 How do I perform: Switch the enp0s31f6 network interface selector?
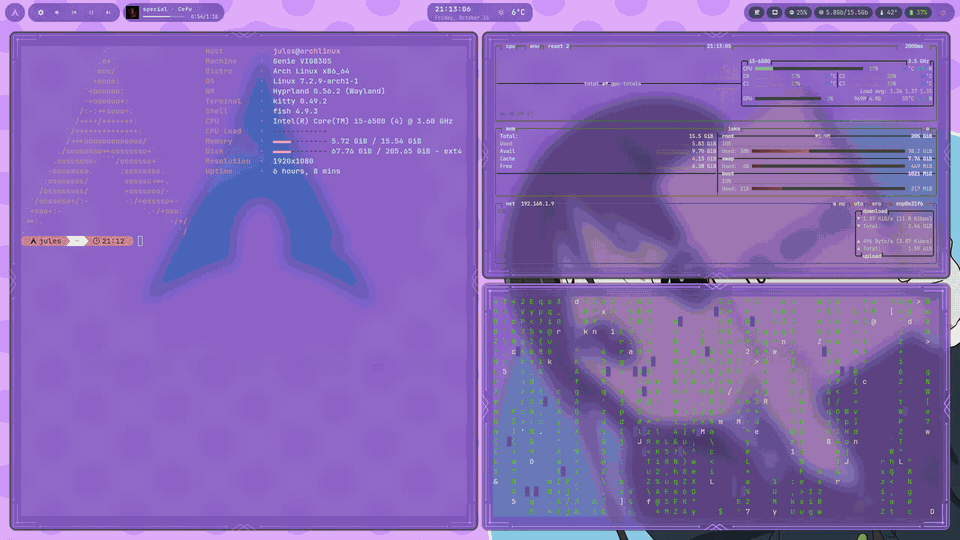pyautogui.click(x=909, y=204)
